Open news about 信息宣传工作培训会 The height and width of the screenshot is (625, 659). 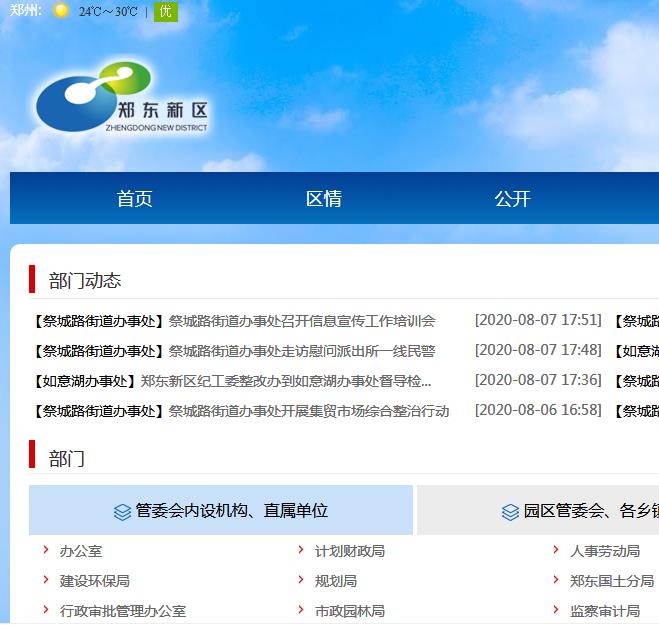tap(302, 321)
